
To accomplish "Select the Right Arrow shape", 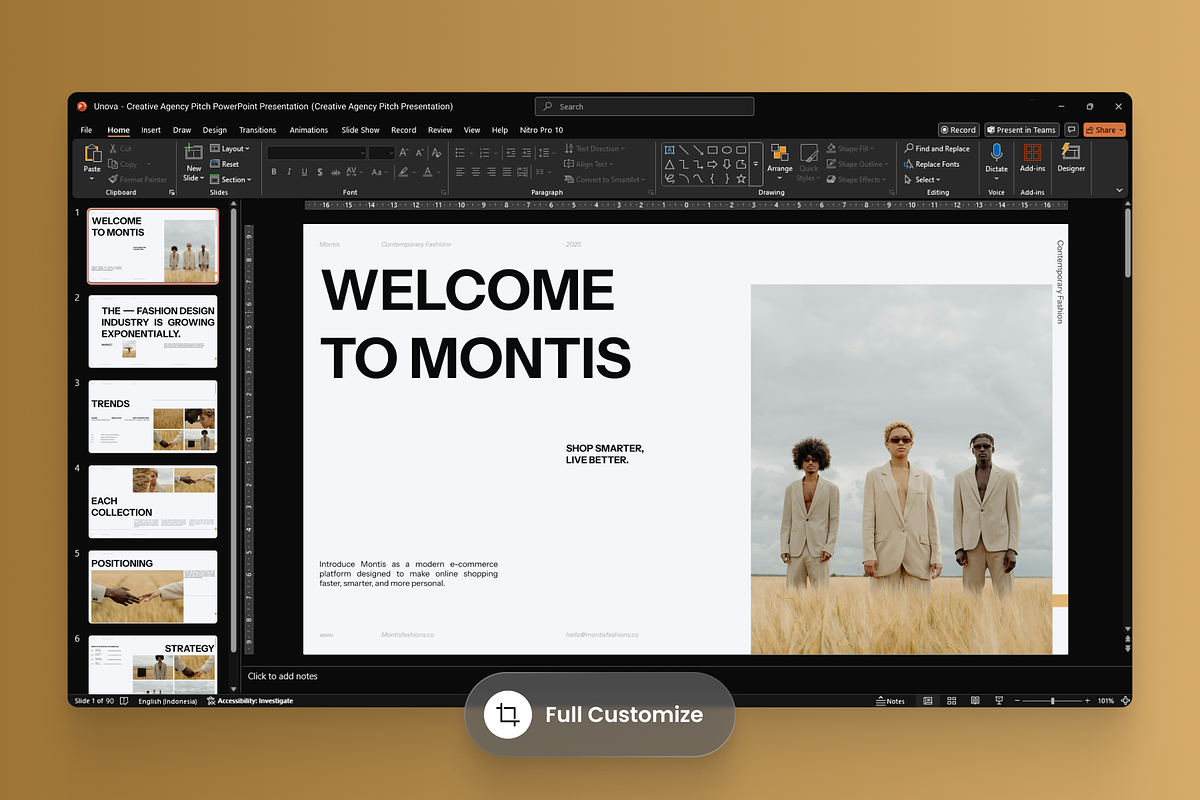I will [712, 164].
